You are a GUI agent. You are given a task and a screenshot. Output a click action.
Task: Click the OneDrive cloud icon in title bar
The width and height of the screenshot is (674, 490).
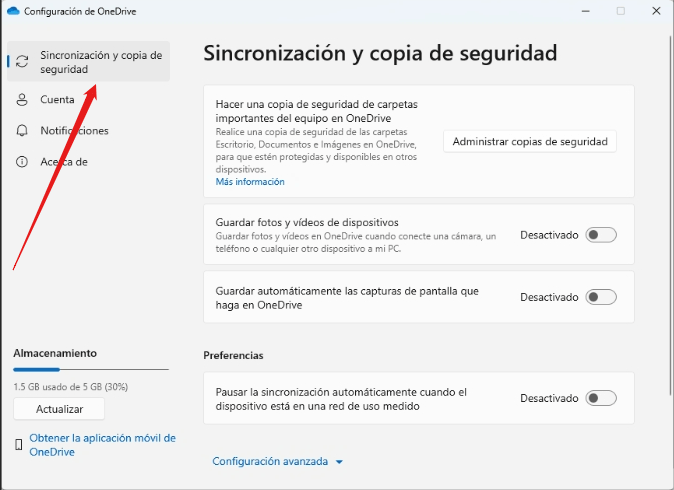[13, 11]
